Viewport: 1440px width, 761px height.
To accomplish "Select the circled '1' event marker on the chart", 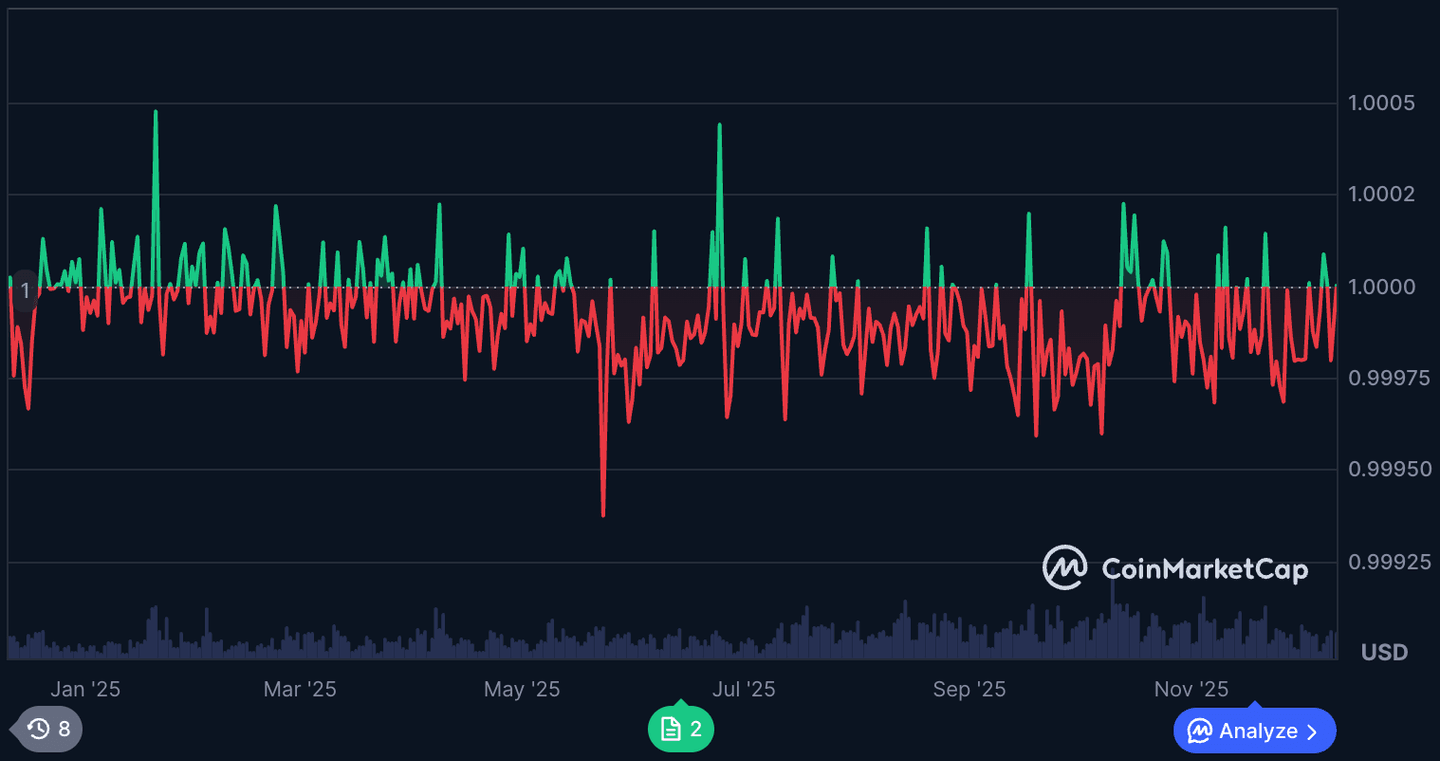I will 24,289.
